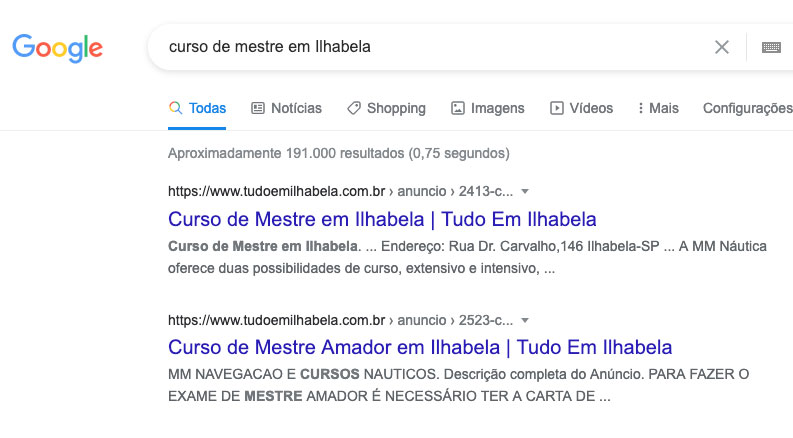Open the Configurações menu
The height and width of the screenshot is (438, 793).
click(747, 108)
